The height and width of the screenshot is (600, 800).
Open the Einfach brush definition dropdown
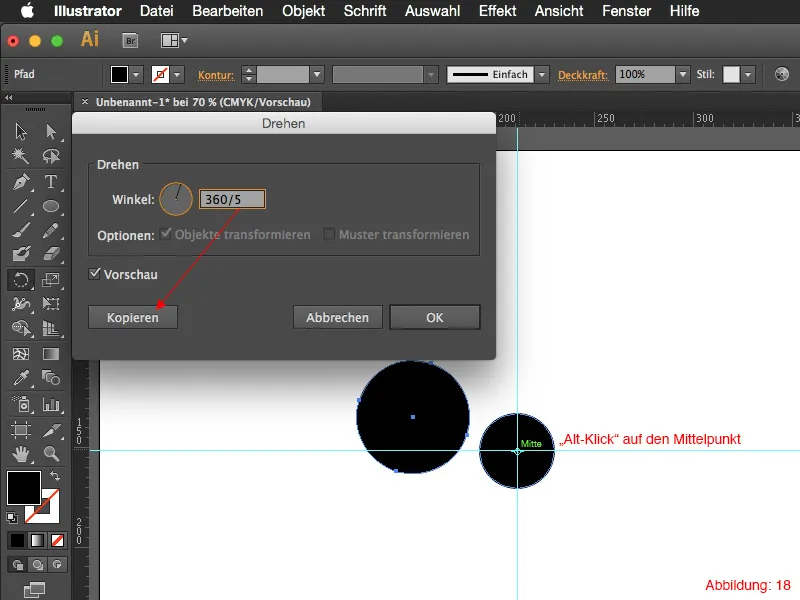(x=542, y=74)
